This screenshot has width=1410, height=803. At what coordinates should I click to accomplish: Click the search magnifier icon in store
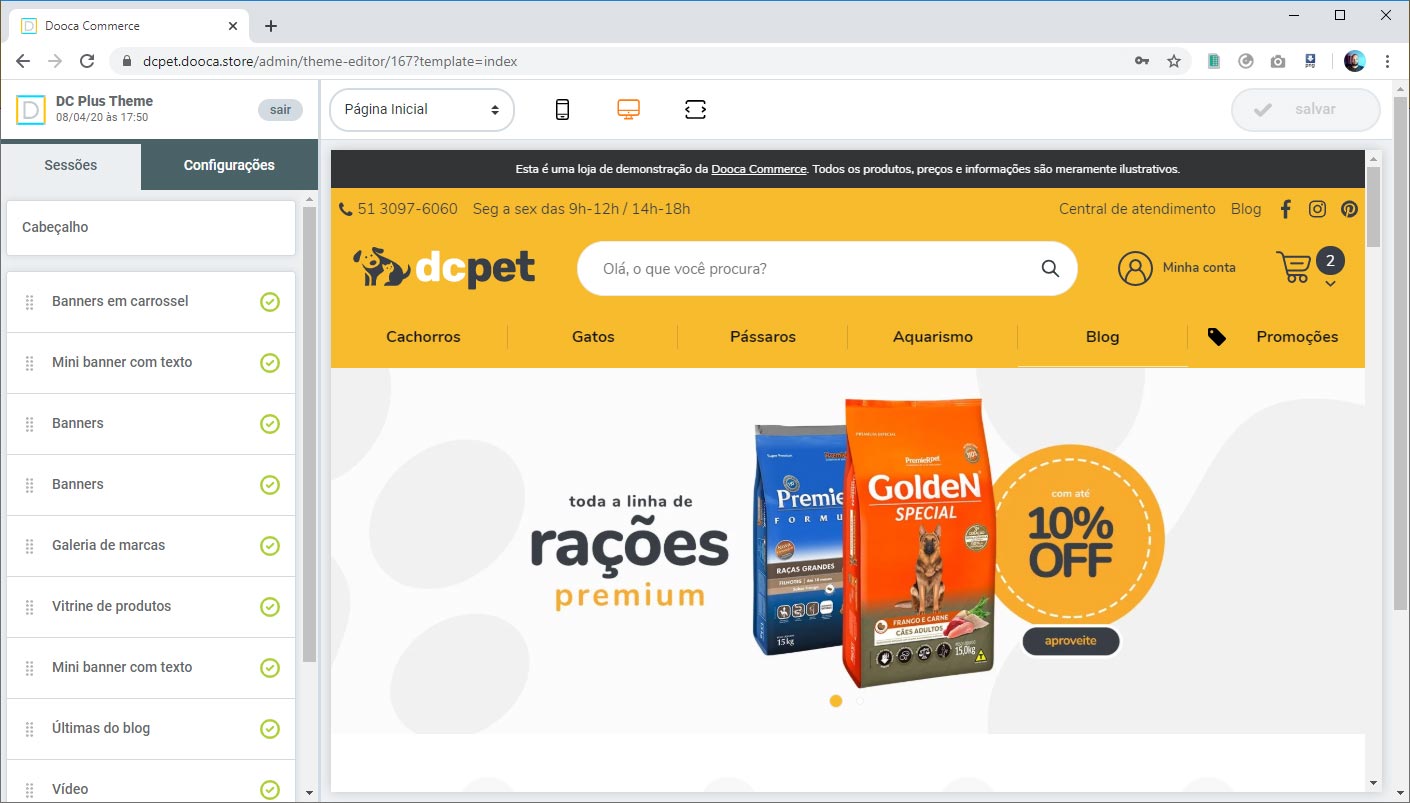pyautogui.click(x=1050, y=268)
